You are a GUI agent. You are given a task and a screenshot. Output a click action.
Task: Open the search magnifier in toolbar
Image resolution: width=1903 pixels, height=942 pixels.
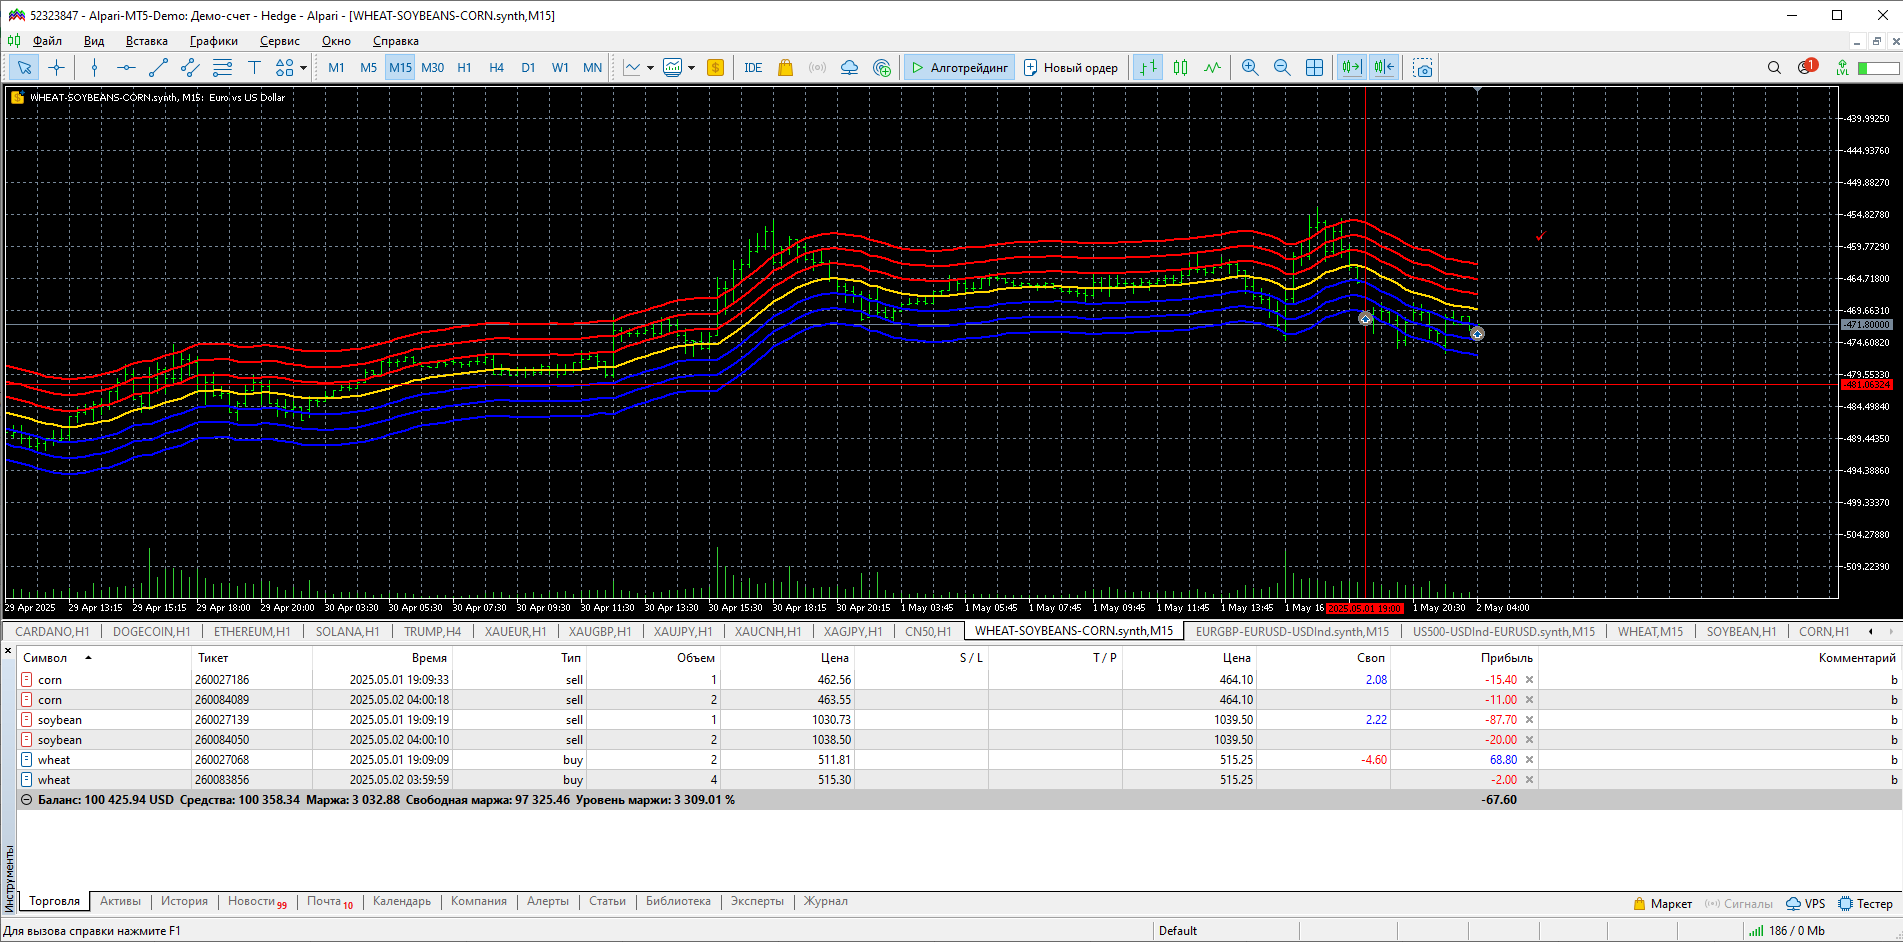pyautogui.click(x=1773, y=68)
